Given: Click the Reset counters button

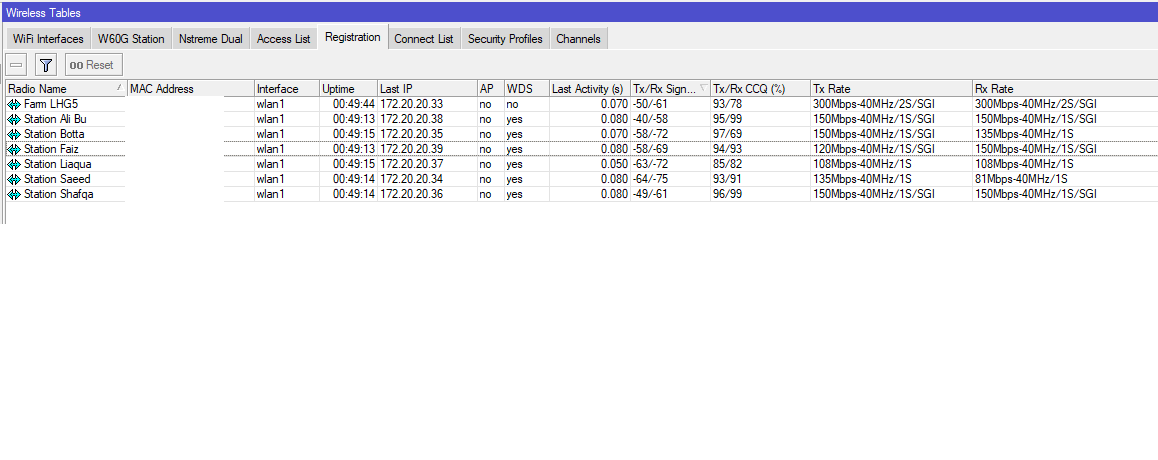Looking at the screenshot, I should [93, 65].
